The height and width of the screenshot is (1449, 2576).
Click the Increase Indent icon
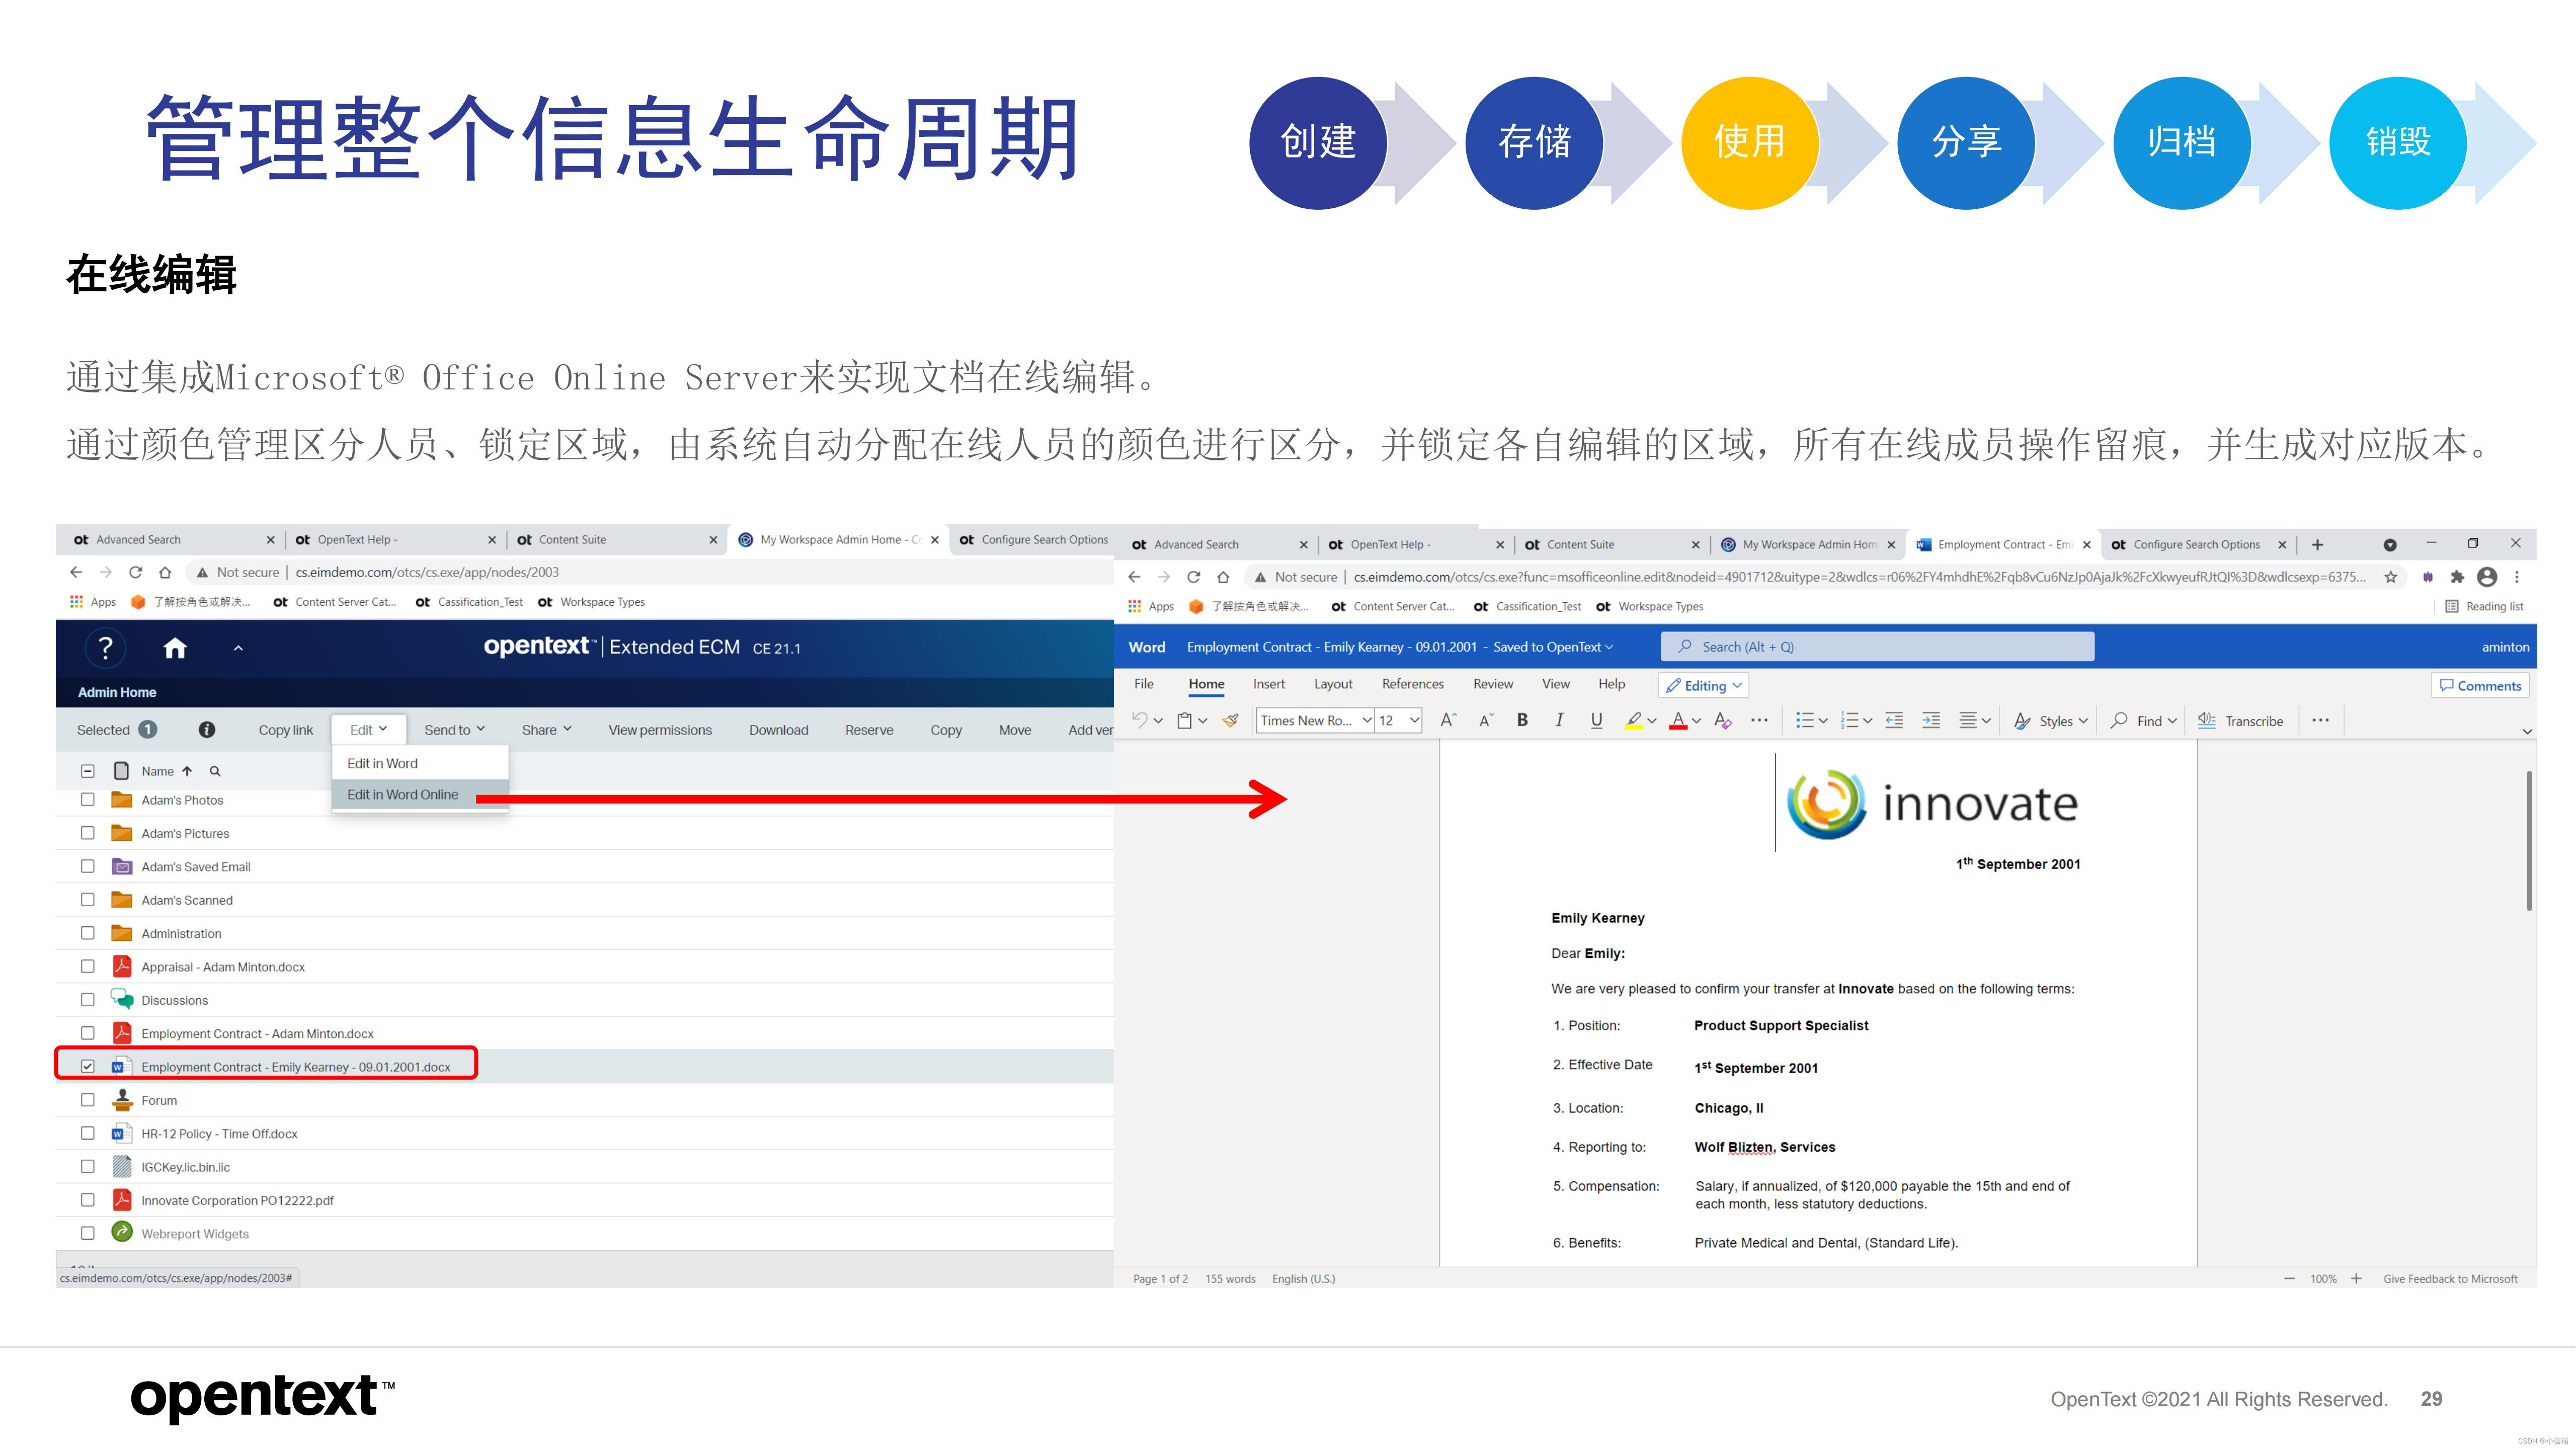[x=1930, y=720]
